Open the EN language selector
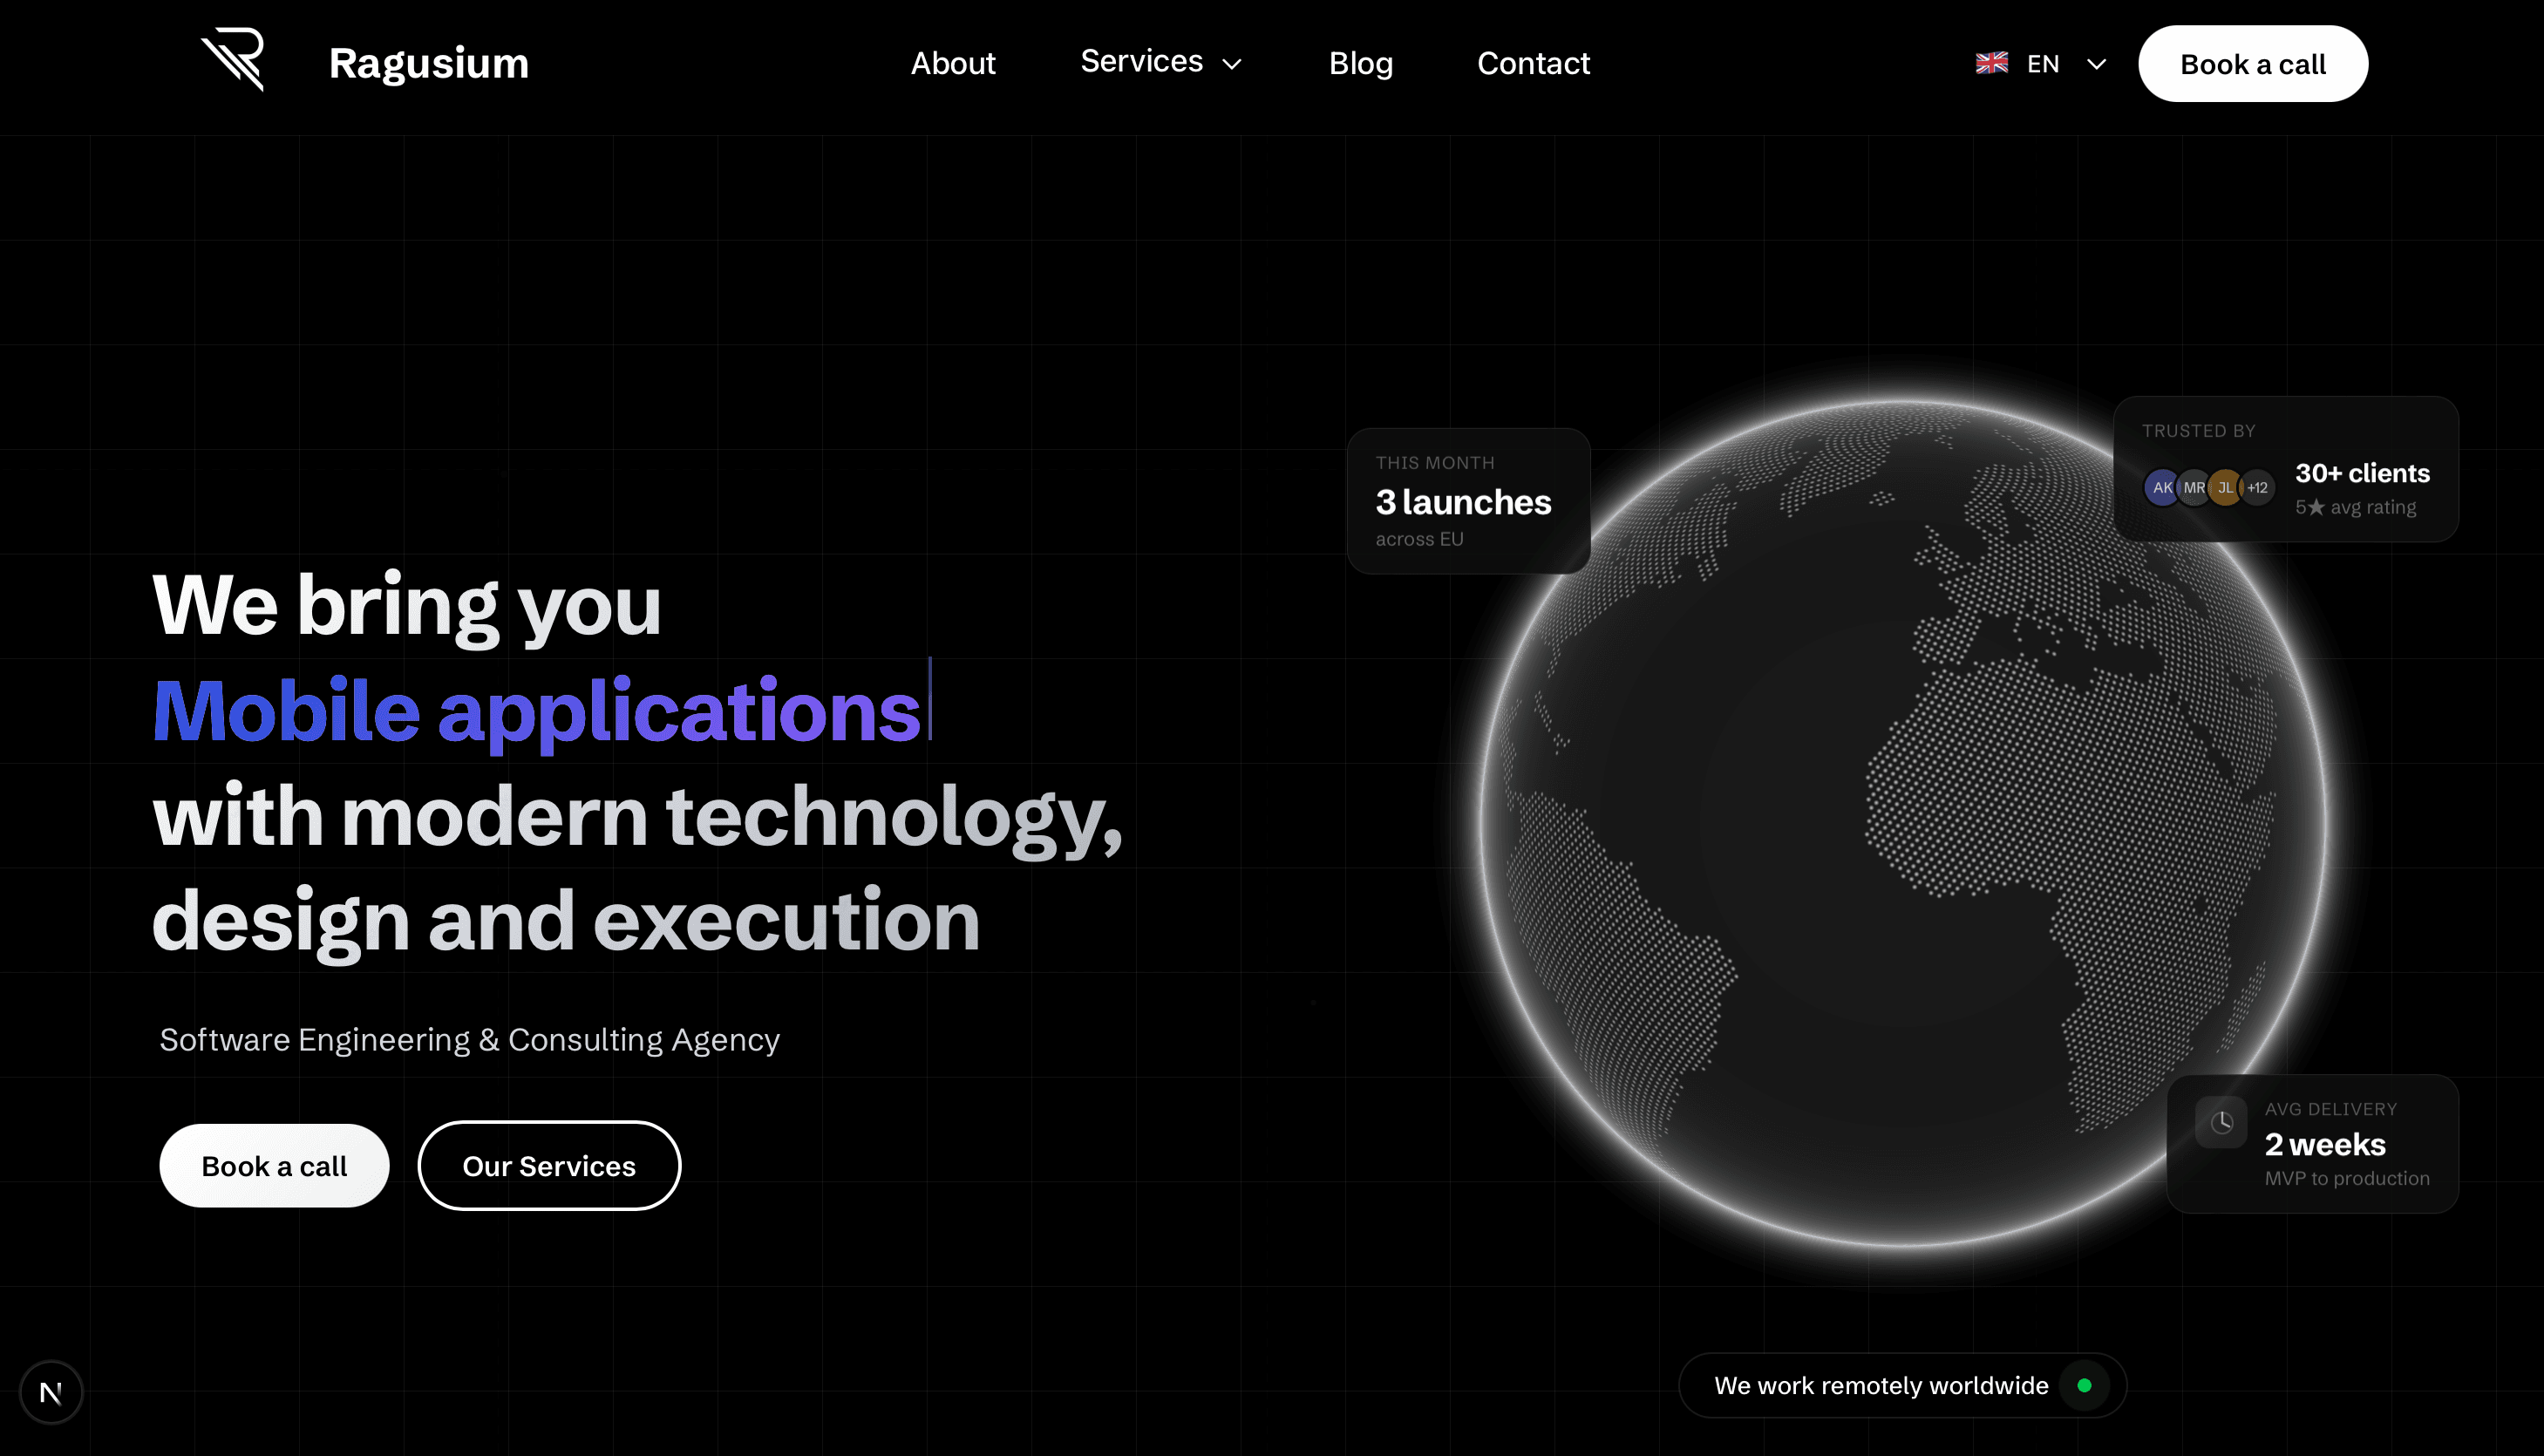The image size is (2544, 1456). coord(2043,63)
